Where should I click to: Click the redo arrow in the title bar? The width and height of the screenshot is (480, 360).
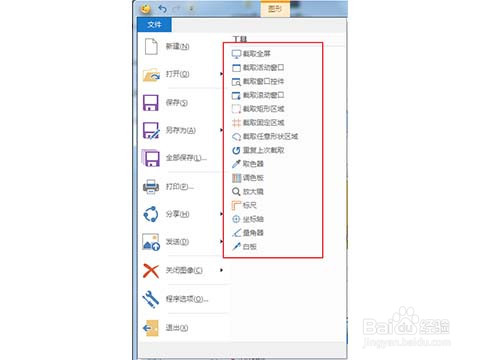[x=177, y=9]
